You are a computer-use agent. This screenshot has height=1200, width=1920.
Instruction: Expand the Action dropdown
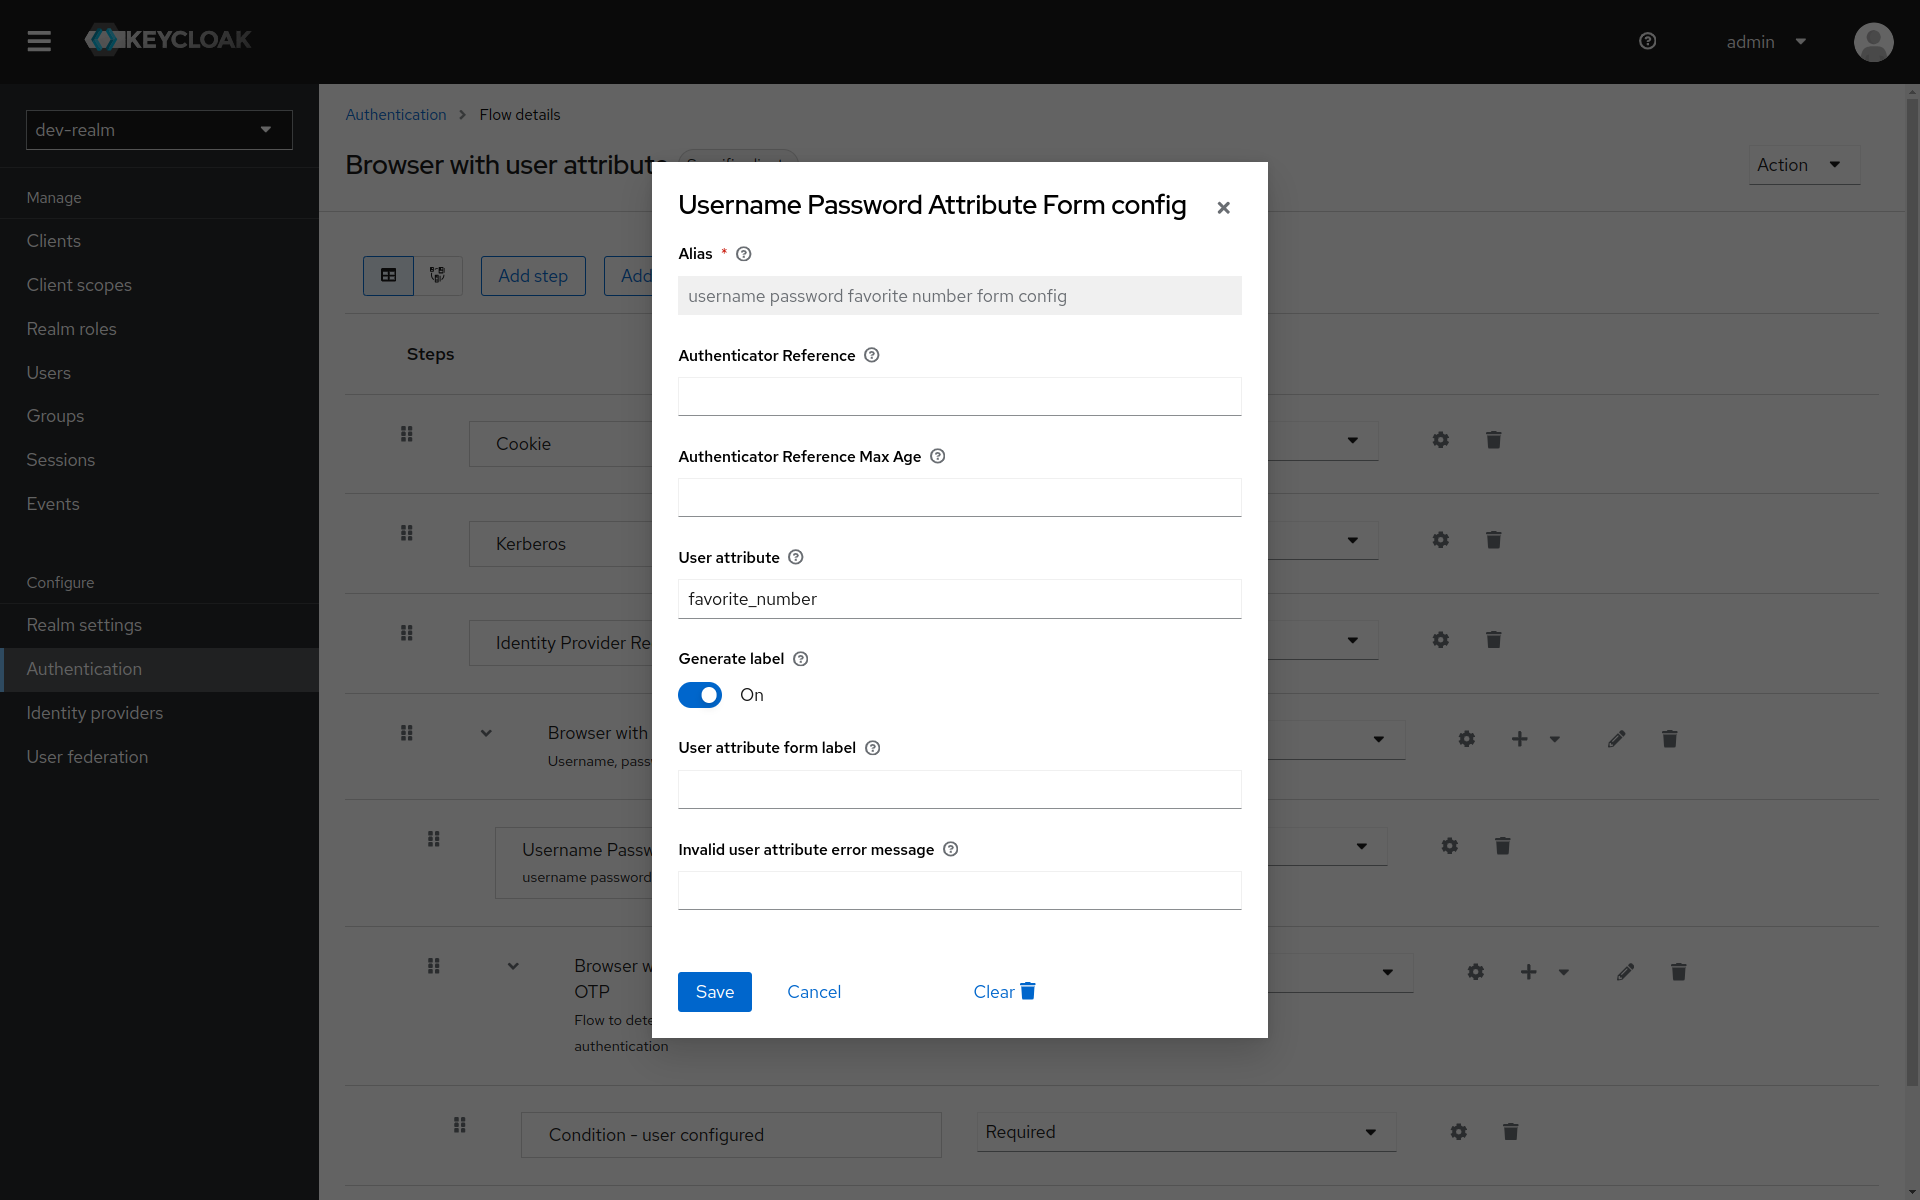pyautogui.click(x=1803, y=165)
